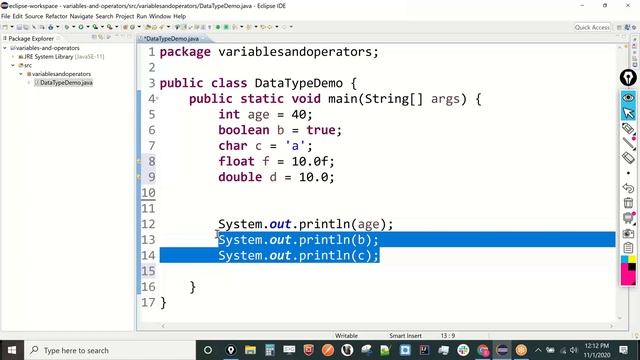Collapse the src folder node
640x360 pixels.
[13, 65]
